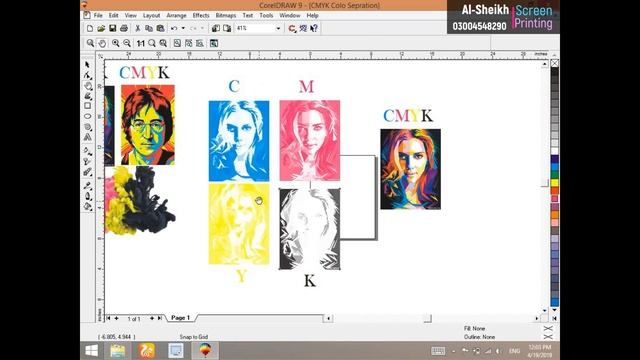Undo the last action with the Undo arrow
Screen dimensions: 640x360
pos(174,28)
